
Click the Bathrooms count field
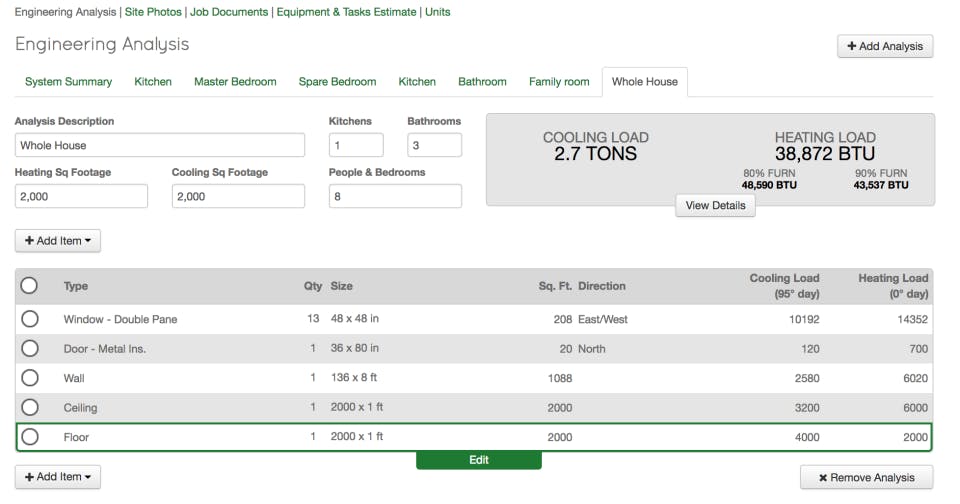[x=435, y=145]
